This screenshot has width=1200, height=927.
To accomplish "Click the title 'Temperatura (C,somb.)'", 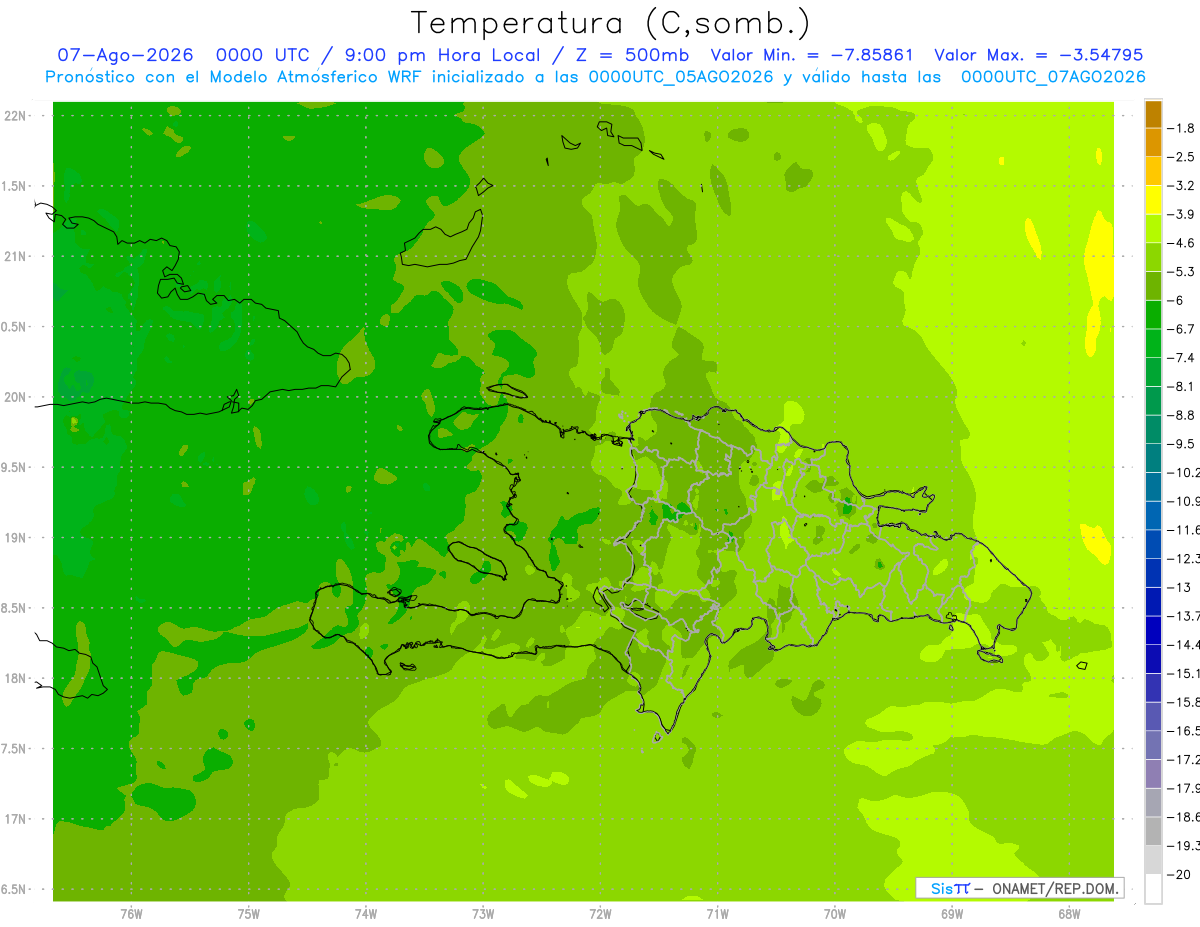I will click(x=611, y=23).
